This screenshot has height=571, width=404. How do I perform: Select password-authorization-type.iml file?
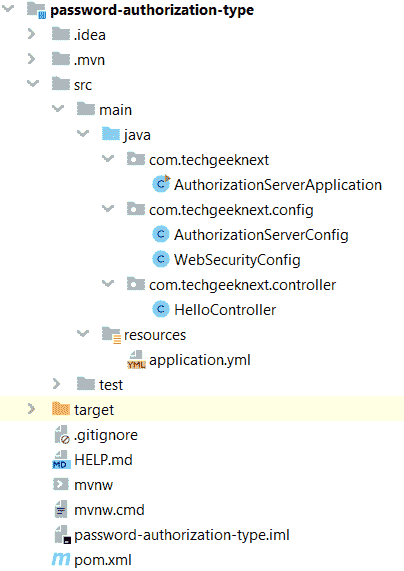coord(182,535)
